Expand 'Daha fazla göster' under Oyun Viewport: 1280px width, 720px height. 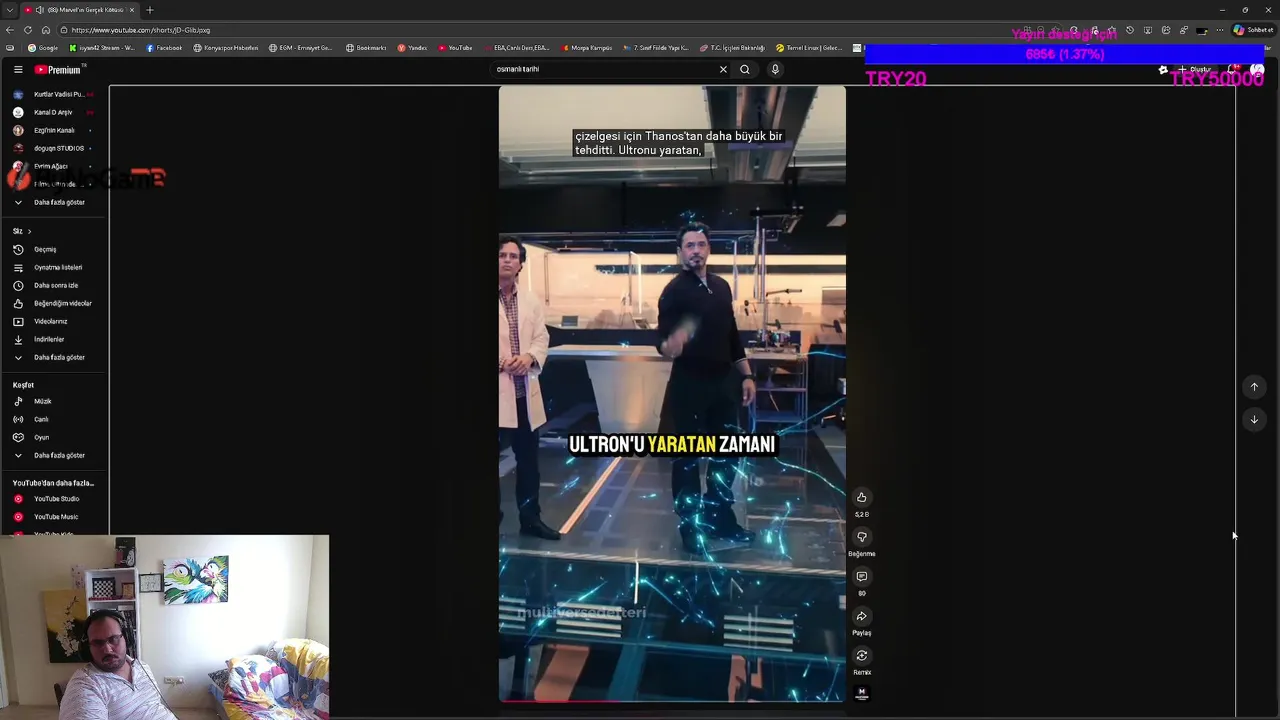pos(54,456)
